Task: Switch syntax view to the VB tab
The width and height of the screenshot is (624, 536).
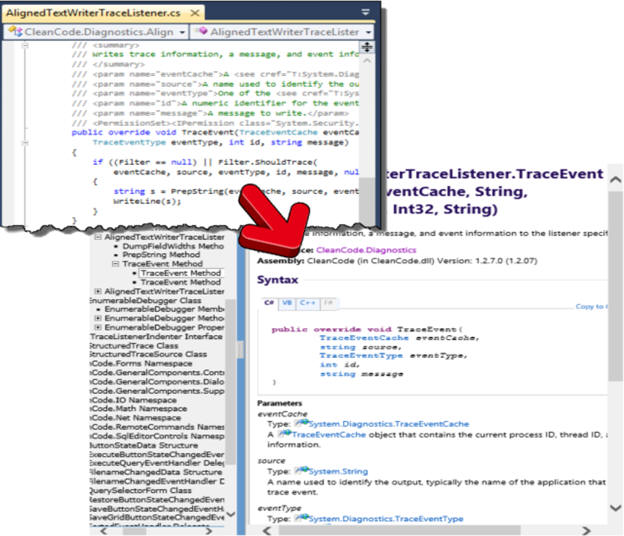Action: pos(287,303)
